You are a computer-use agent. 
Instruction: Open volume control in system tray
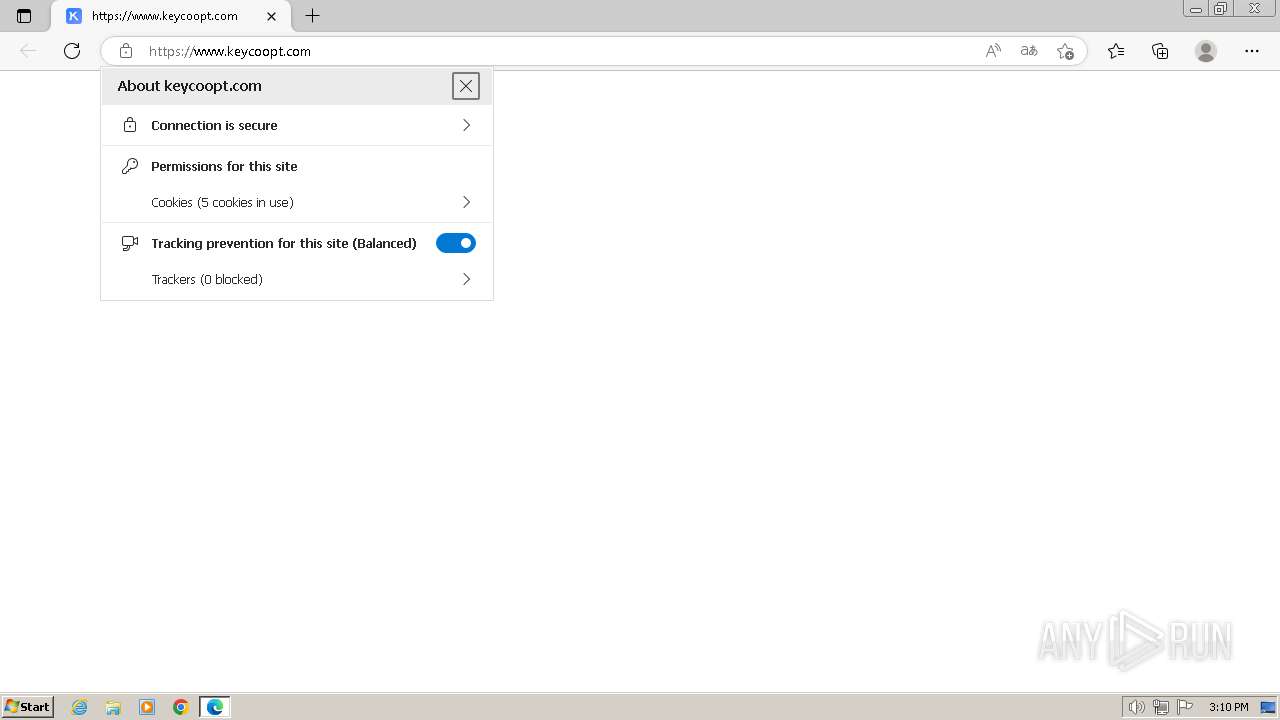point(1137,707)
